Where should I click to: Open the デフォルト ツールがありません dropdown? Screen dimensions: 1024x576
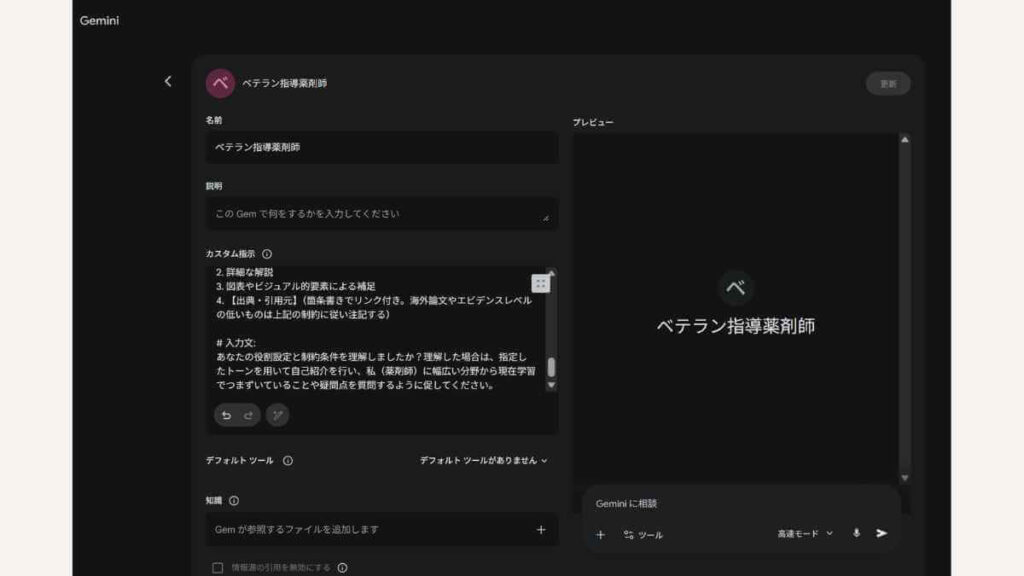[483, 461]
